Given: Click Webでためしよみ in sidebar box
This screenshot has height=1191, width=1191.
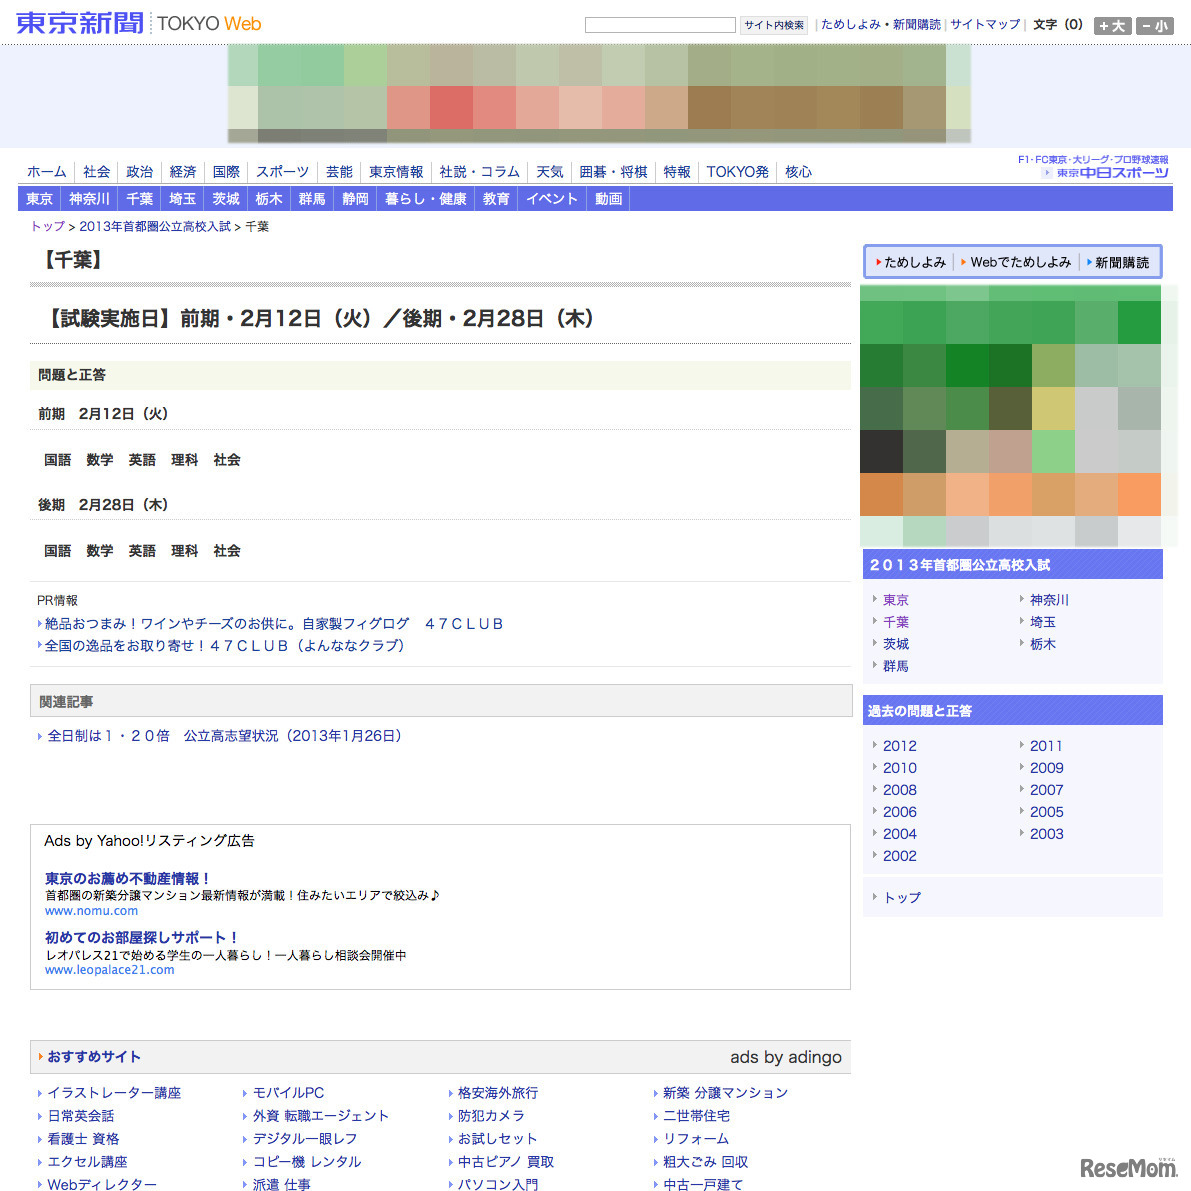Looking at the screenshot, I should click(1020, 262).
